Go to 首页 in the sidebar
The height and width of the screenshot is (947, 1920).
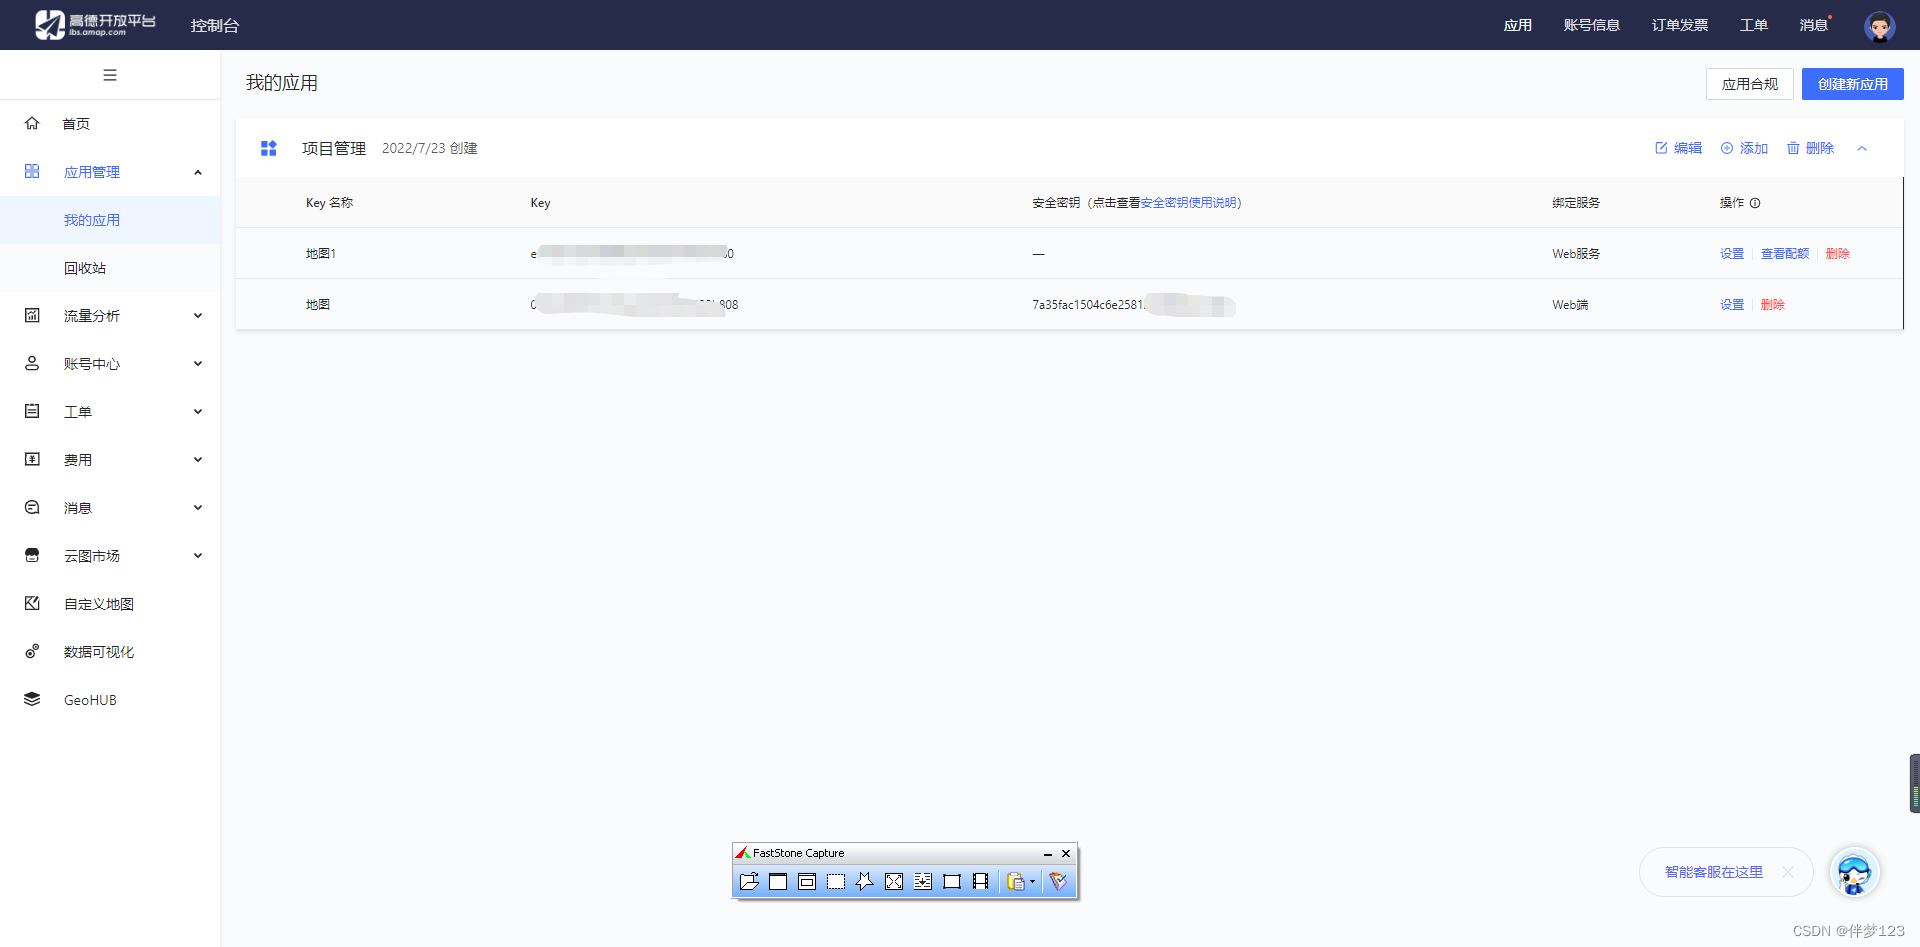pos(76,124)
